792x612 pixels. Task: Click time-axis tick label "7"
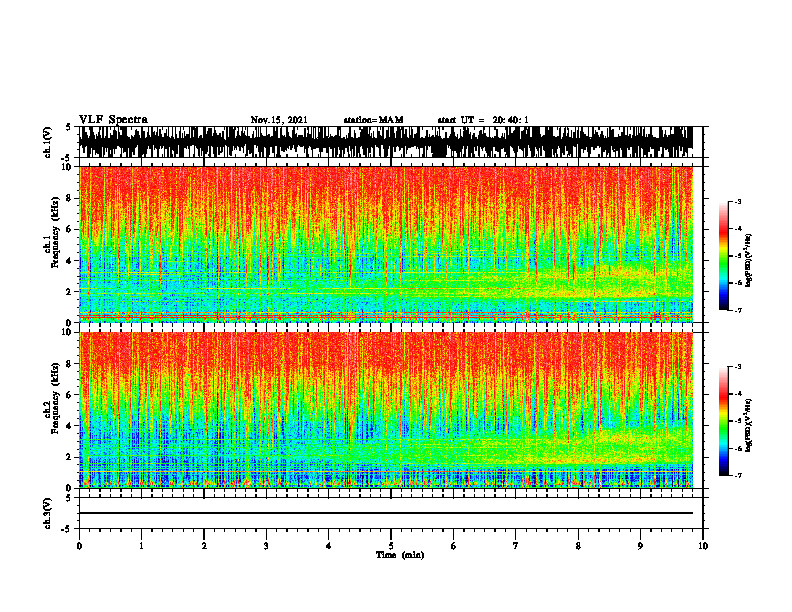point(516,546)
